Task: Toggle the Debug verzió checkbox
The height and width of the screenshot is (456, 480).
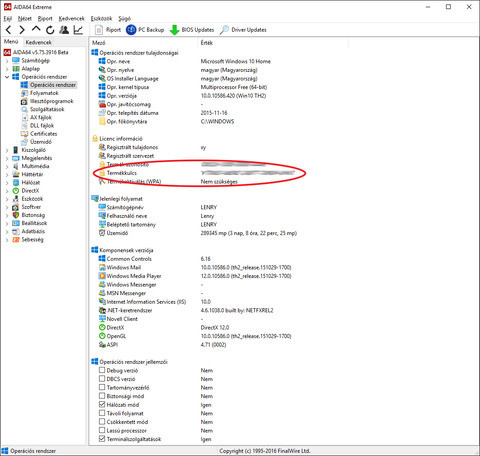Action: (x=102, y=370)
